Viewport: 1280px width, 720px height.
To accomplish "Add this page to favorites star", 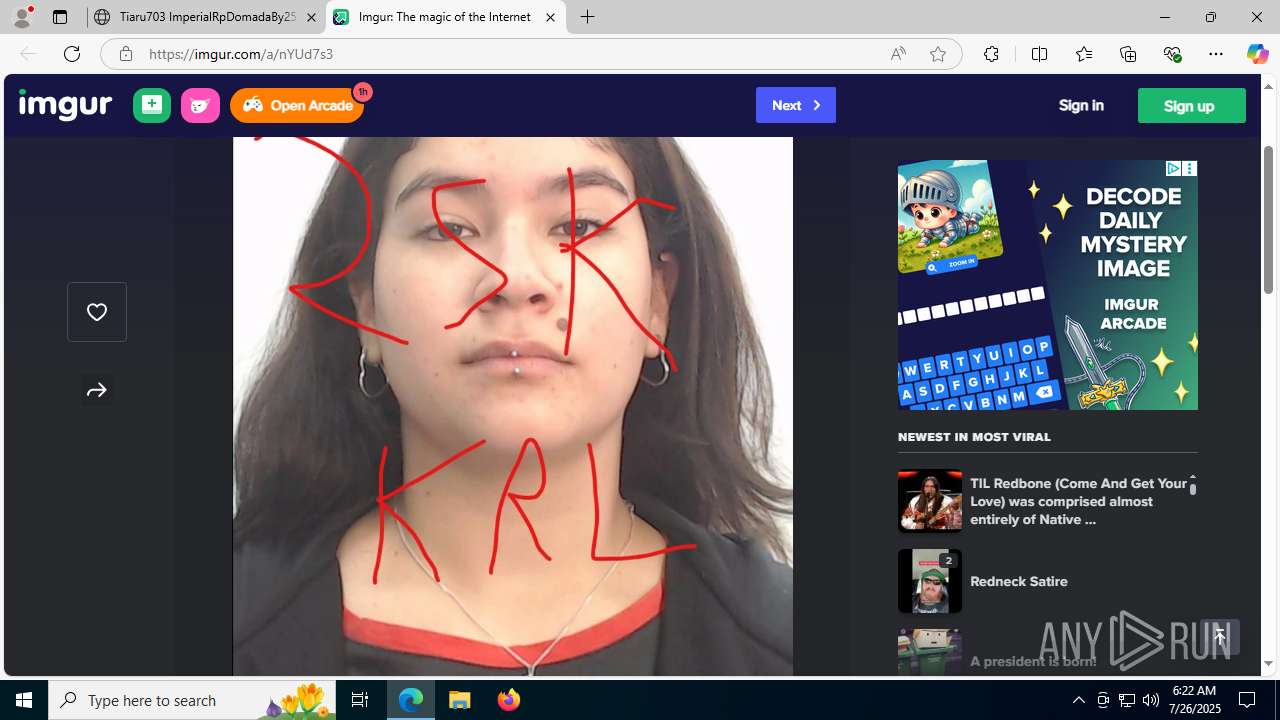I will pos(937,54).
